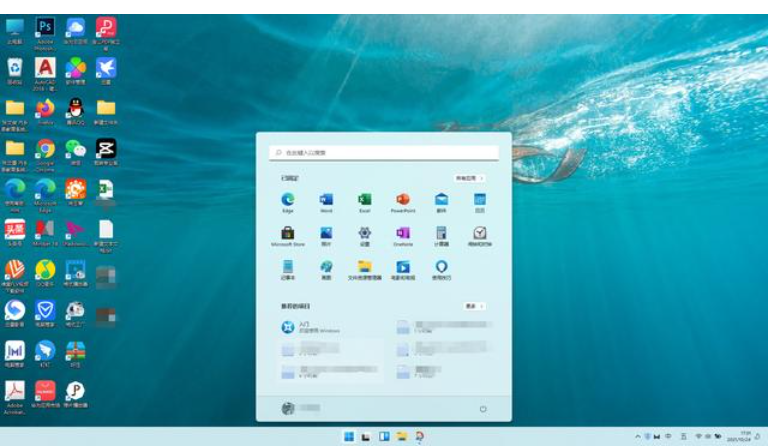
Task: Open the Tips app in Start menu
Action: pos(441,269)
